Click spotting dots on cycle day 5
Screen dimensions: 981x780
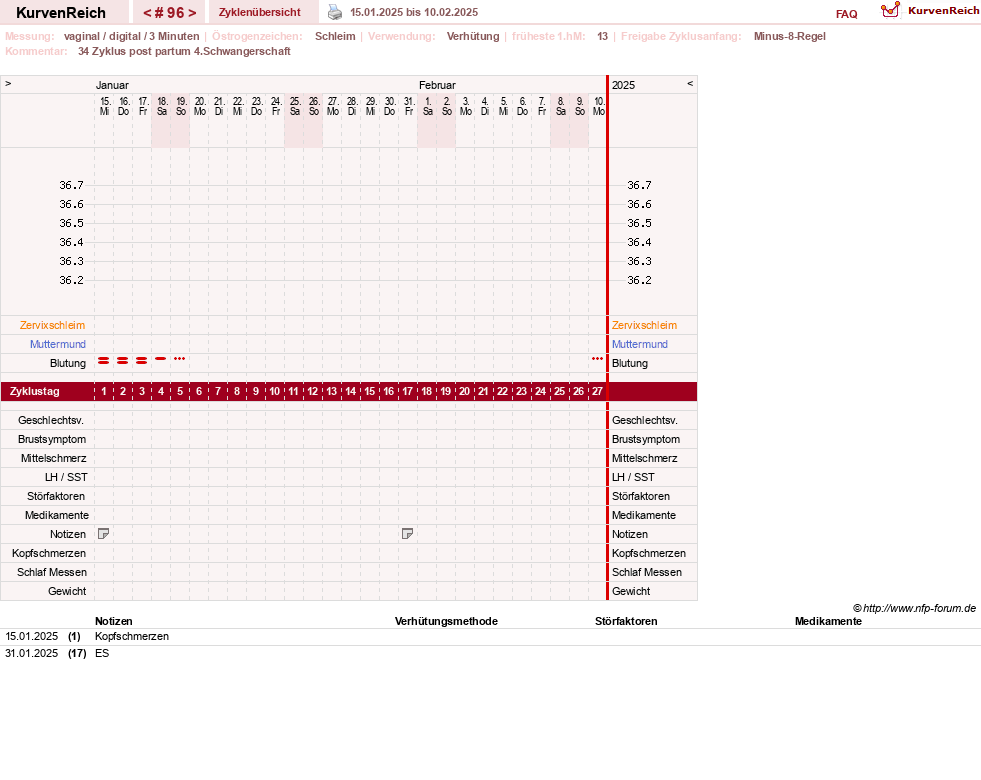(180, 358)
